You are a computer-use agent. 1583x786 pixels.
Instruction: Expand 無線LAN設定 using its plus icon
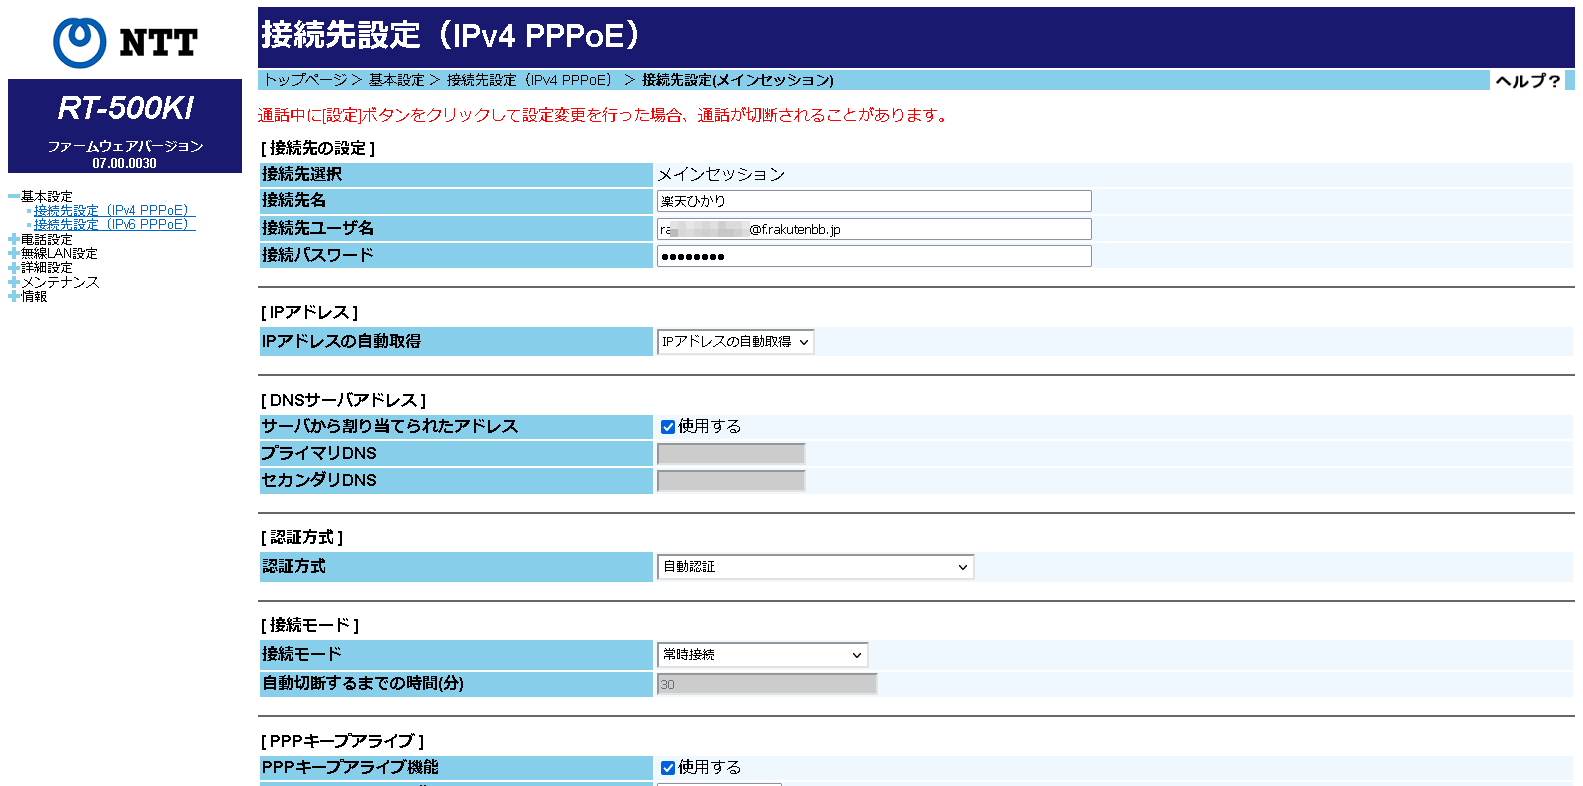13,254
